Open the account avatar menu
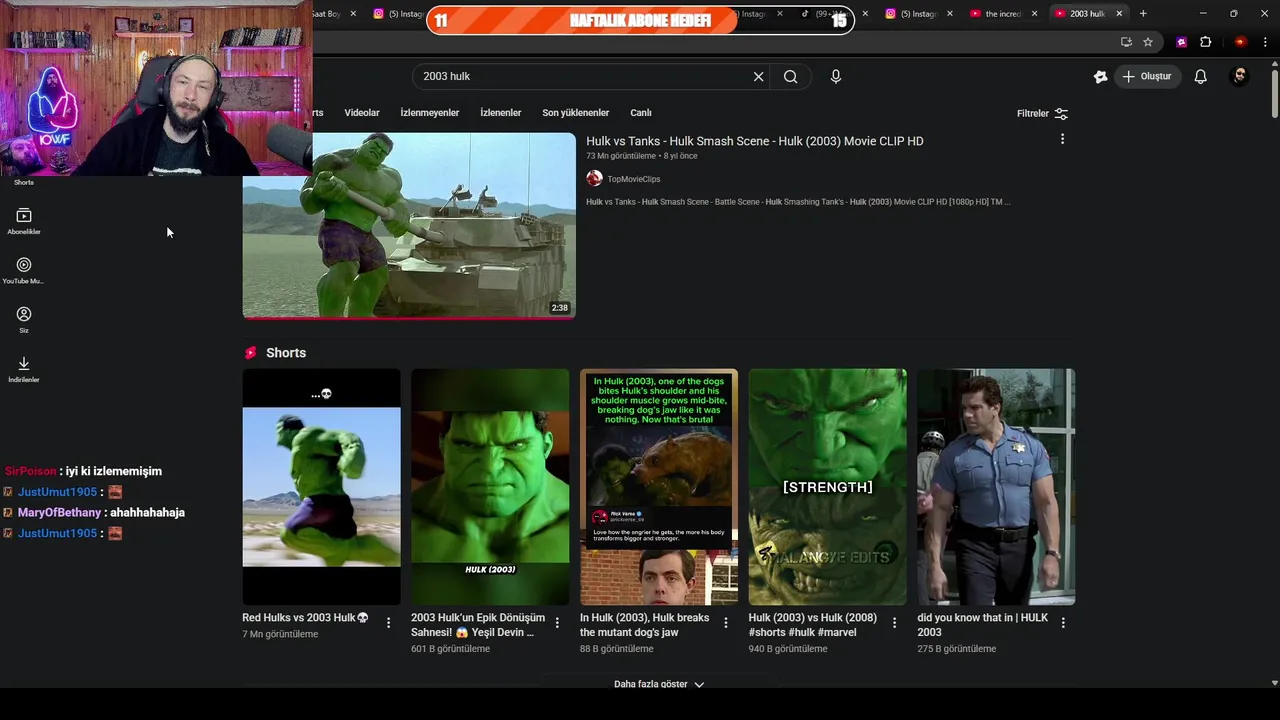This screenshot has height=720, width=1280. (x=1239, y=76)
